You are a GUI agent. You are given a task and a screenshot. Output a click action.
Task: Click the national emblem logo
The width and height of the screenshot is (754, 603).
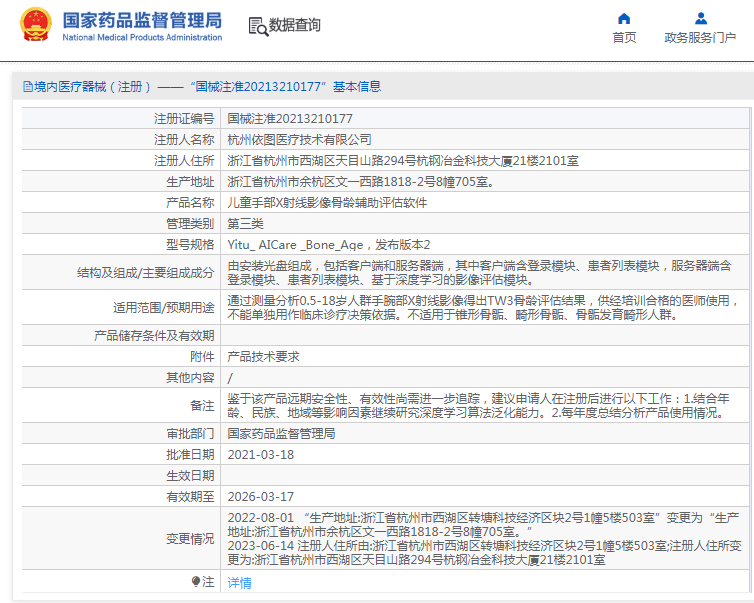click(36, 25)
